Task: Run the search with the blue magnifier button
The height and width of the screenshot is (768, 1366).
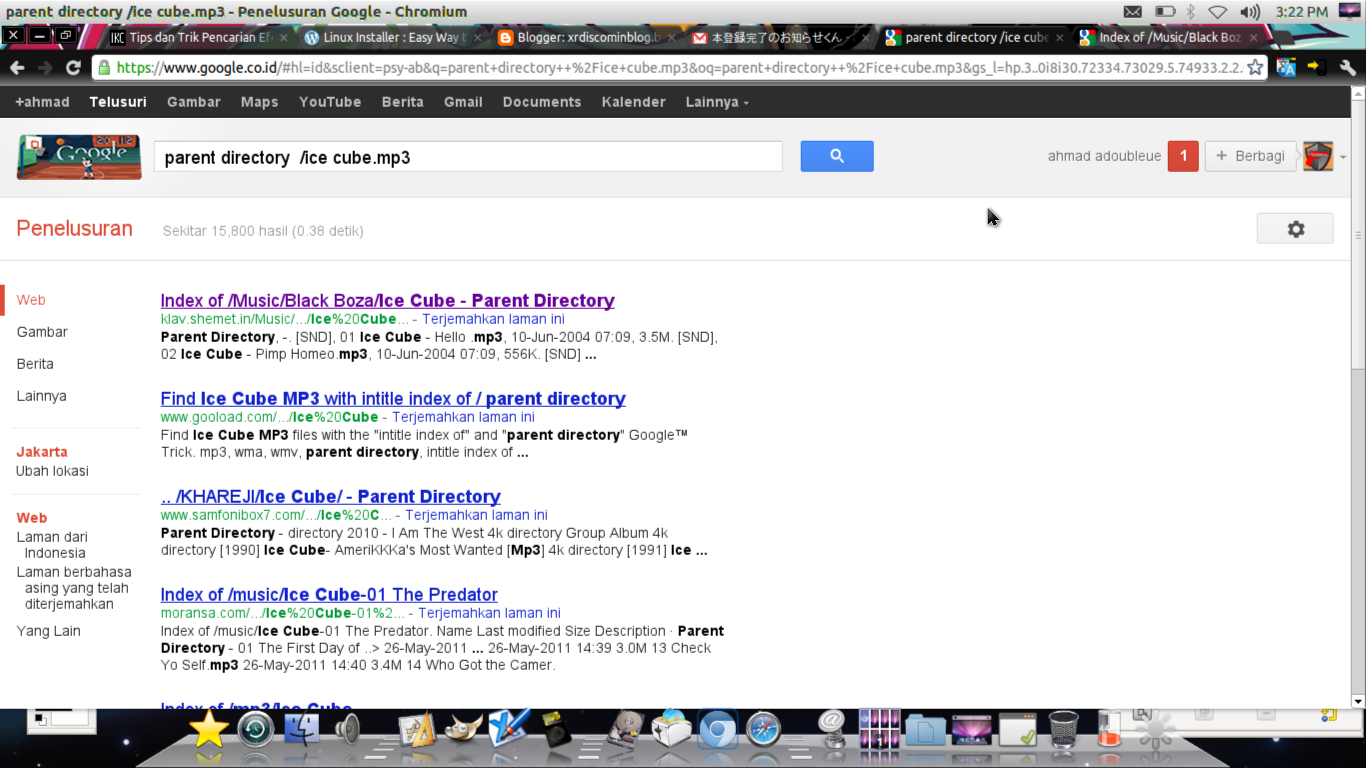Action: pos(837,156)
